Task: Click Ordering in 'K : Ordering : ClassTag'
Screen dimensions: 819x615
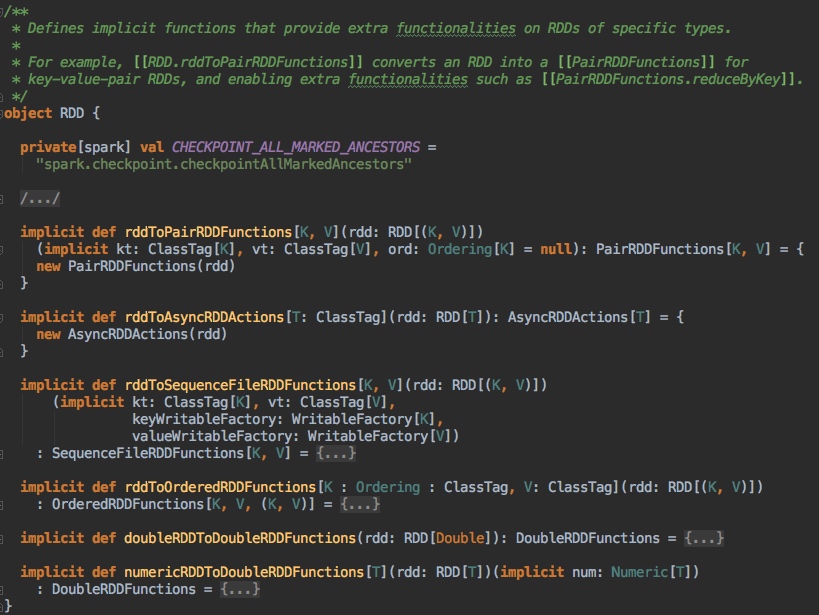Action: tap(388, 487)
